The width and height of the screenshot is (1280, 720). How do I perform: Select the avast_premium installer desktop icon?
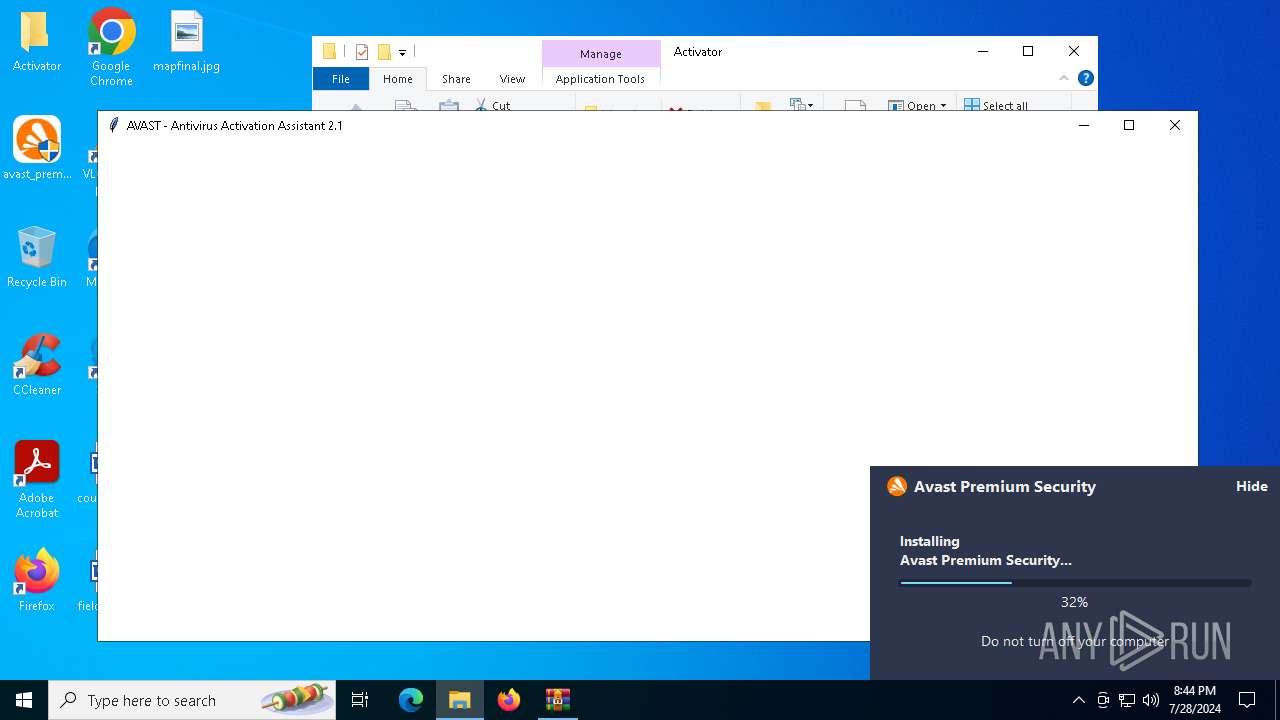[37, 148]
